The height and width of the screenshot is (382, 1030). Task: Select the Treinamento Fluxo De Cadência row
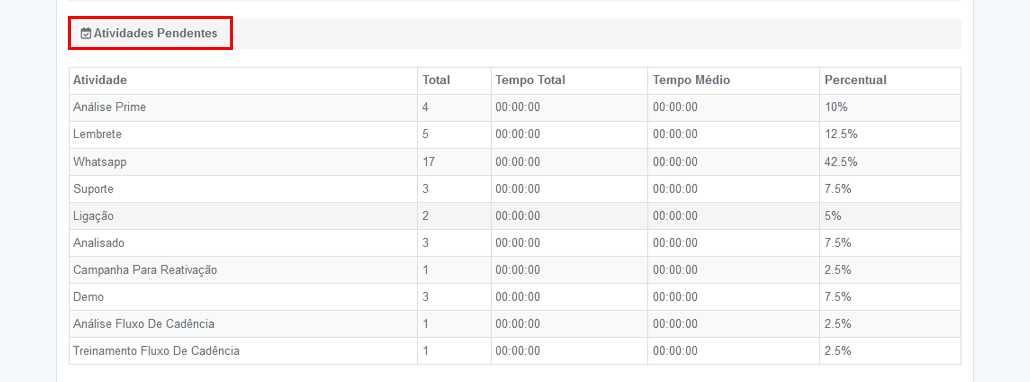coord(515,351)
